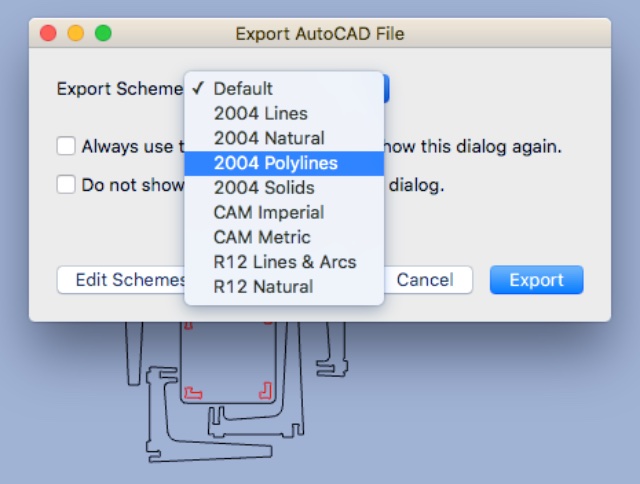Choose R12 Lines & Arcs scheme
The width and height of the screenshot is (640, 484).
tap(284, 262)
